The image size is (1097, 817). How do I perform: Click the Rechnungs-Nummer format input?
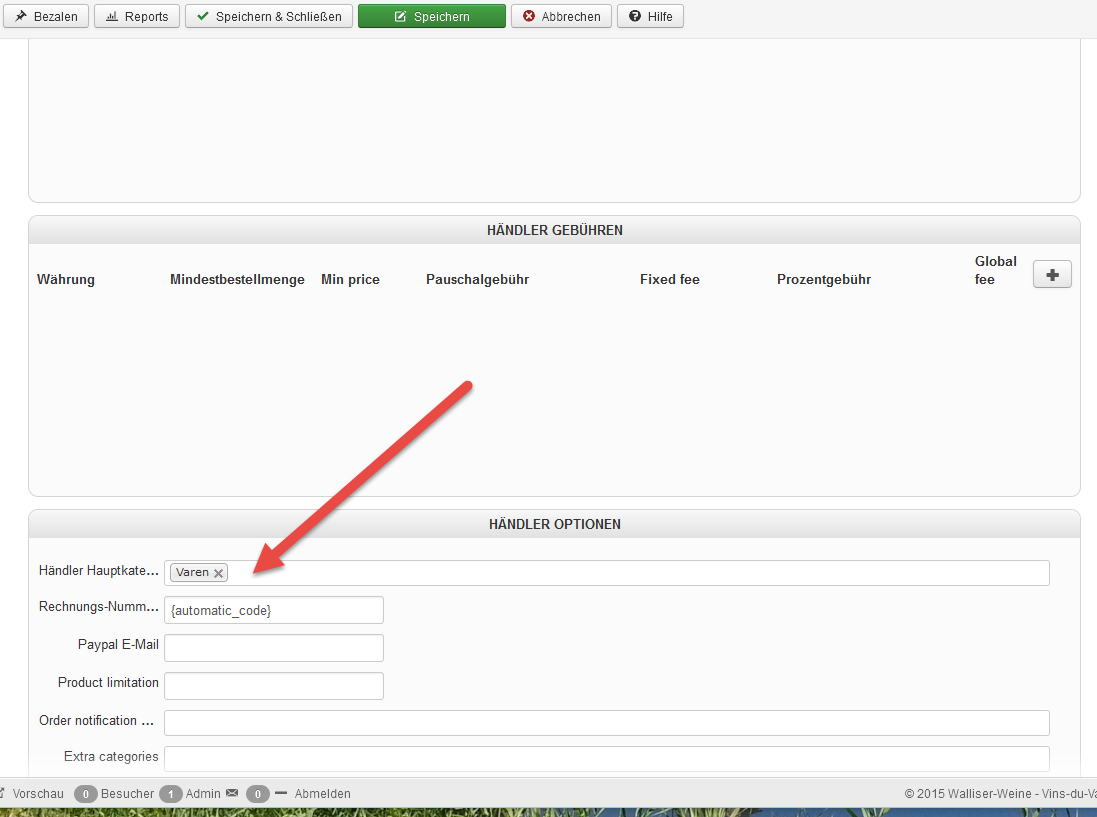[x=274, y=610]
